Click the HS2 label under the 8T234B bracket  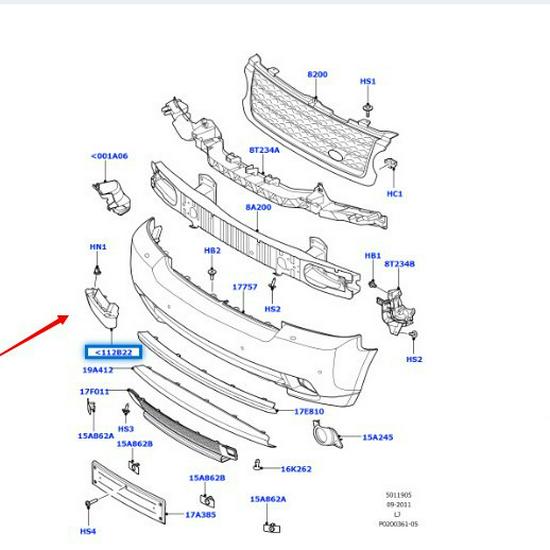414,360
